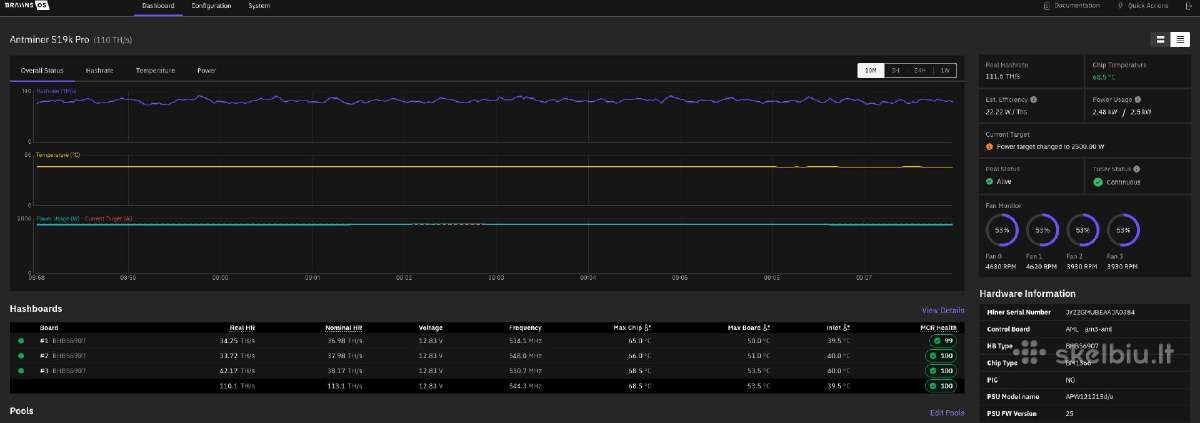The image size is (1200, 423).
Task: Click green status dot for hashboard #1
Action: tap(21, 341)
